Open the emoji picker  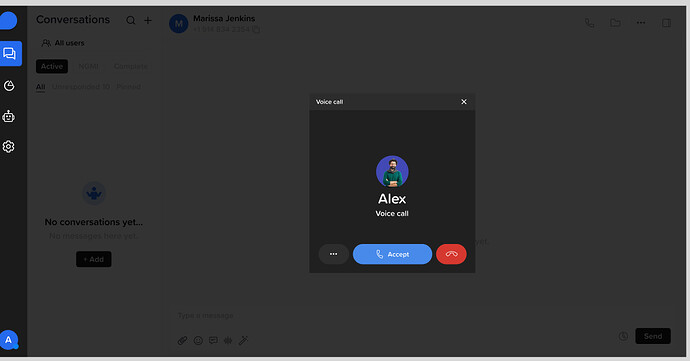[x=198, y=340]
